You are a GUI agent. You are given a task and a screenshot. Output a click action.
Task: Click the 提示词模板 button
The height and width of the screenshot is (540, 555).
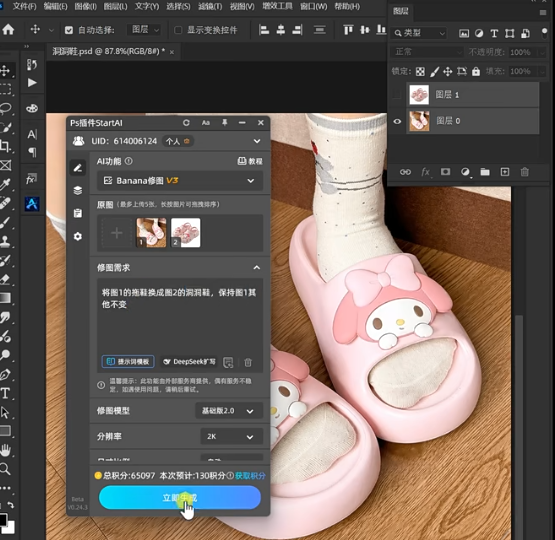point(128,362)
